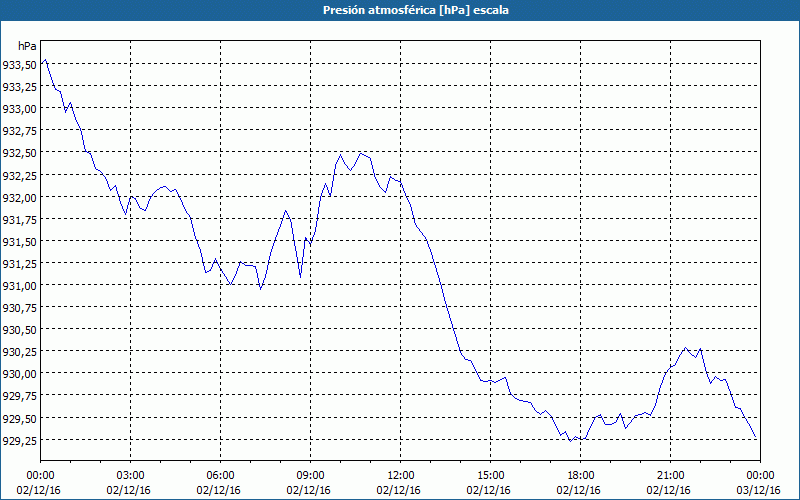Click the pressure curve start point at 00:00
Viewport: 800px width, 500px height.
pos(41,64)
